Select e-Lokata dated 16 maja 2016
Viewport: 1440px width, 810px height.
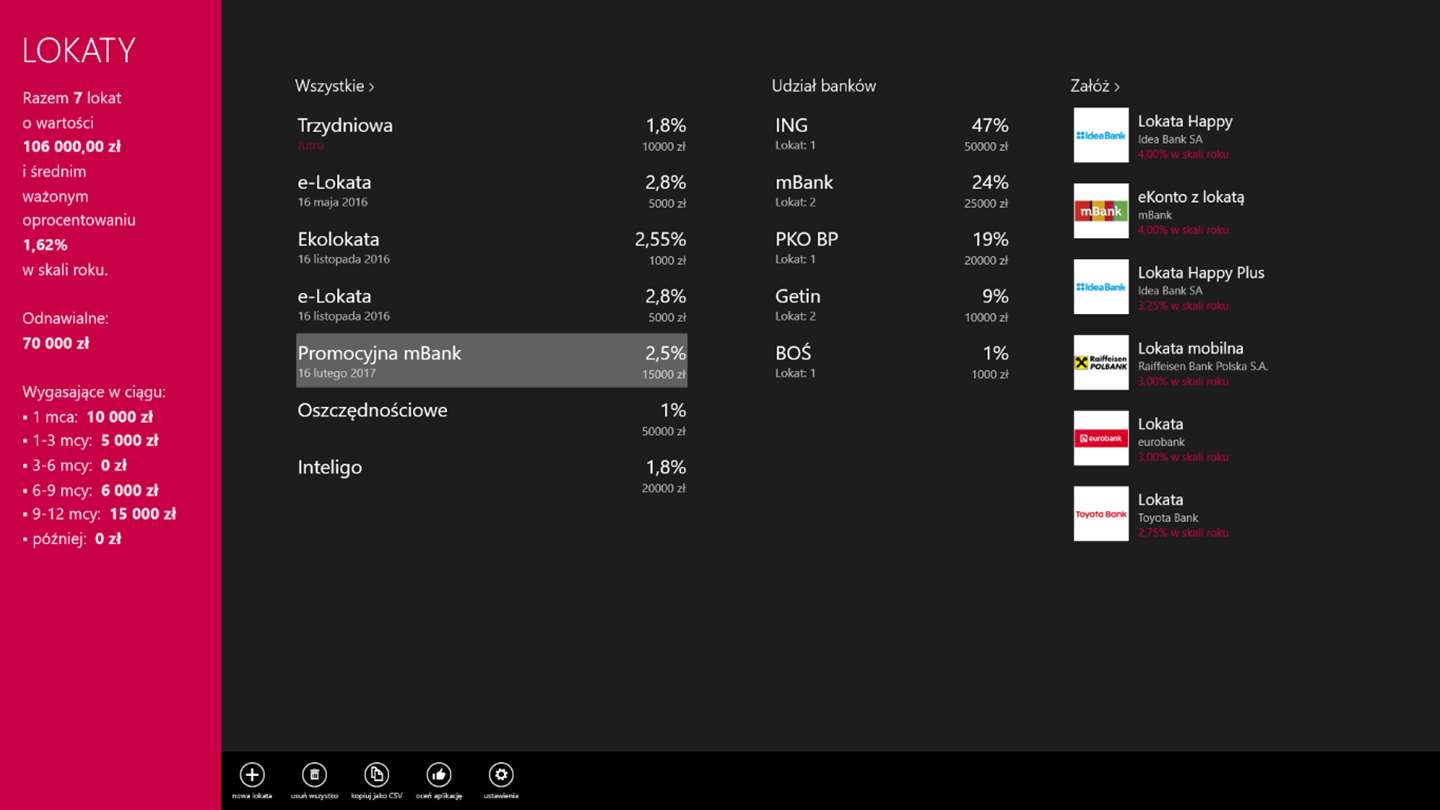(491, 190)
